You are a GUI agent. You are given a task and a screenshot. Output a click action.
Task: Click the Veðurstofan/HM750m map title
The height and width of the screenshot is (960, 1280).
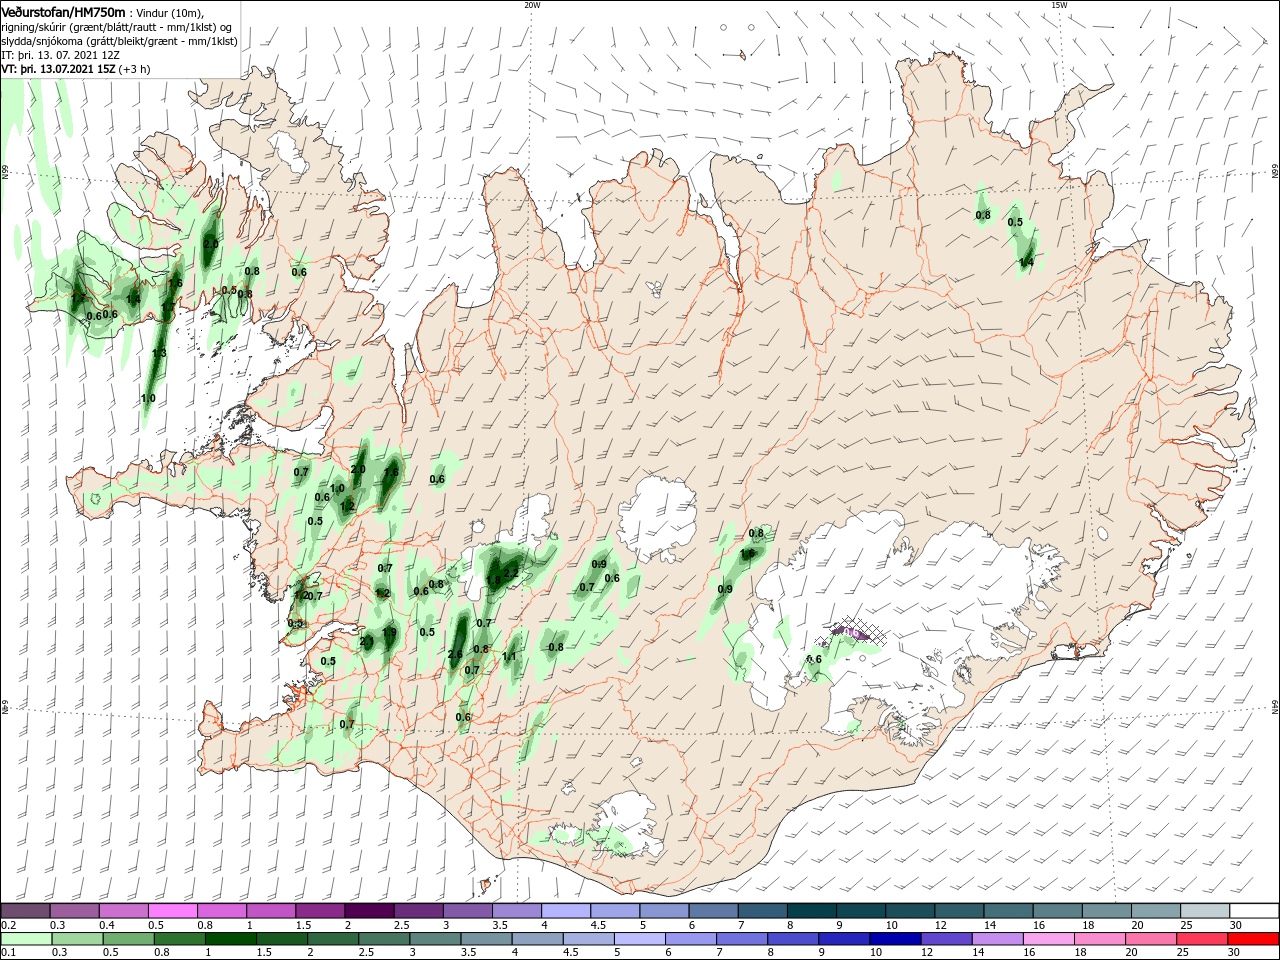63,12
